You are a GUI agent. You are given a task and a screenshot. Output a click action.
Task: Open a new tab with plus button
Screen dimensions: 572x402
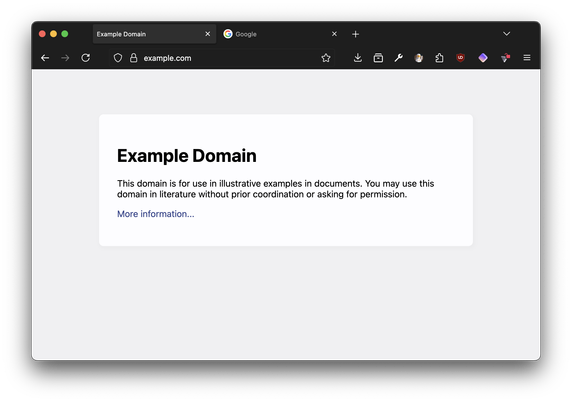(x=355, y=34)
